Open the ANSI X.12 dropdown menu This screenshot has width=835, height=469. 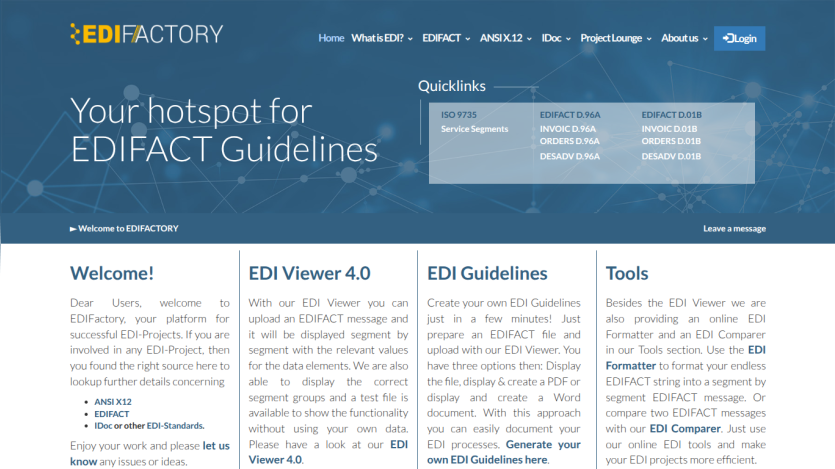click(506, 38)
